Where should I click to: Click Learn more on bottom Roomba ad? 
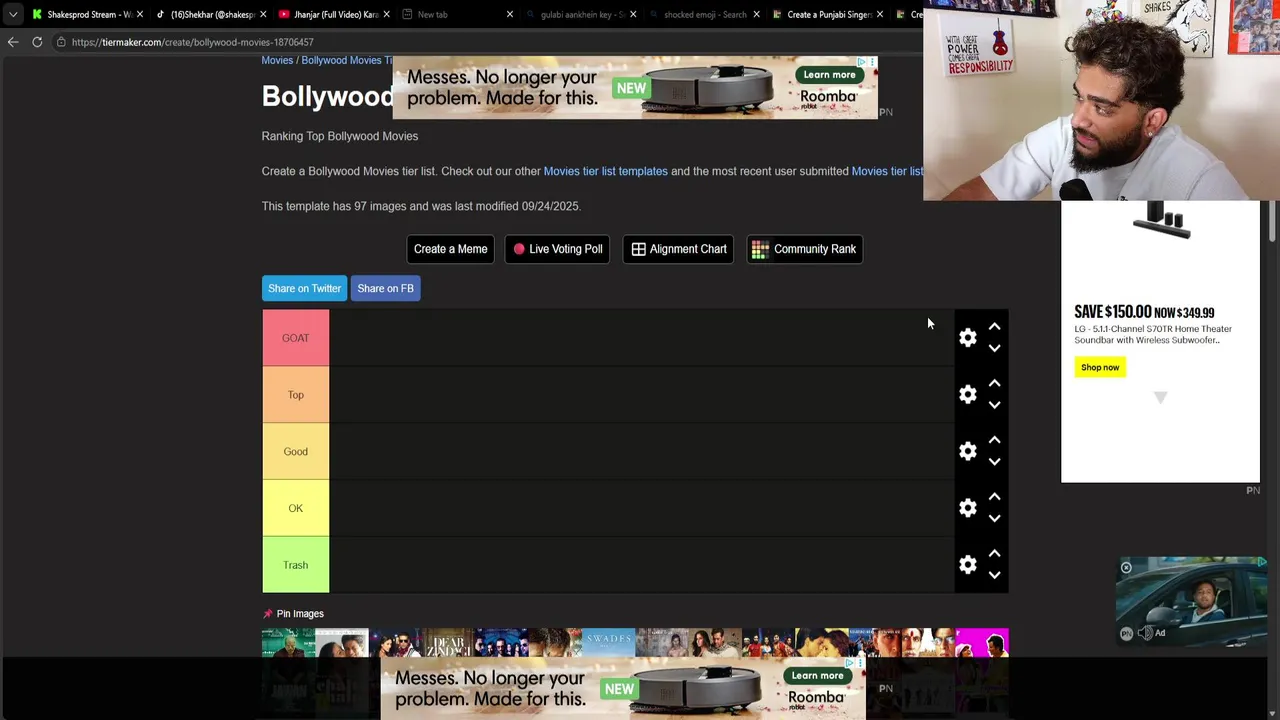[x=817, y=676]
